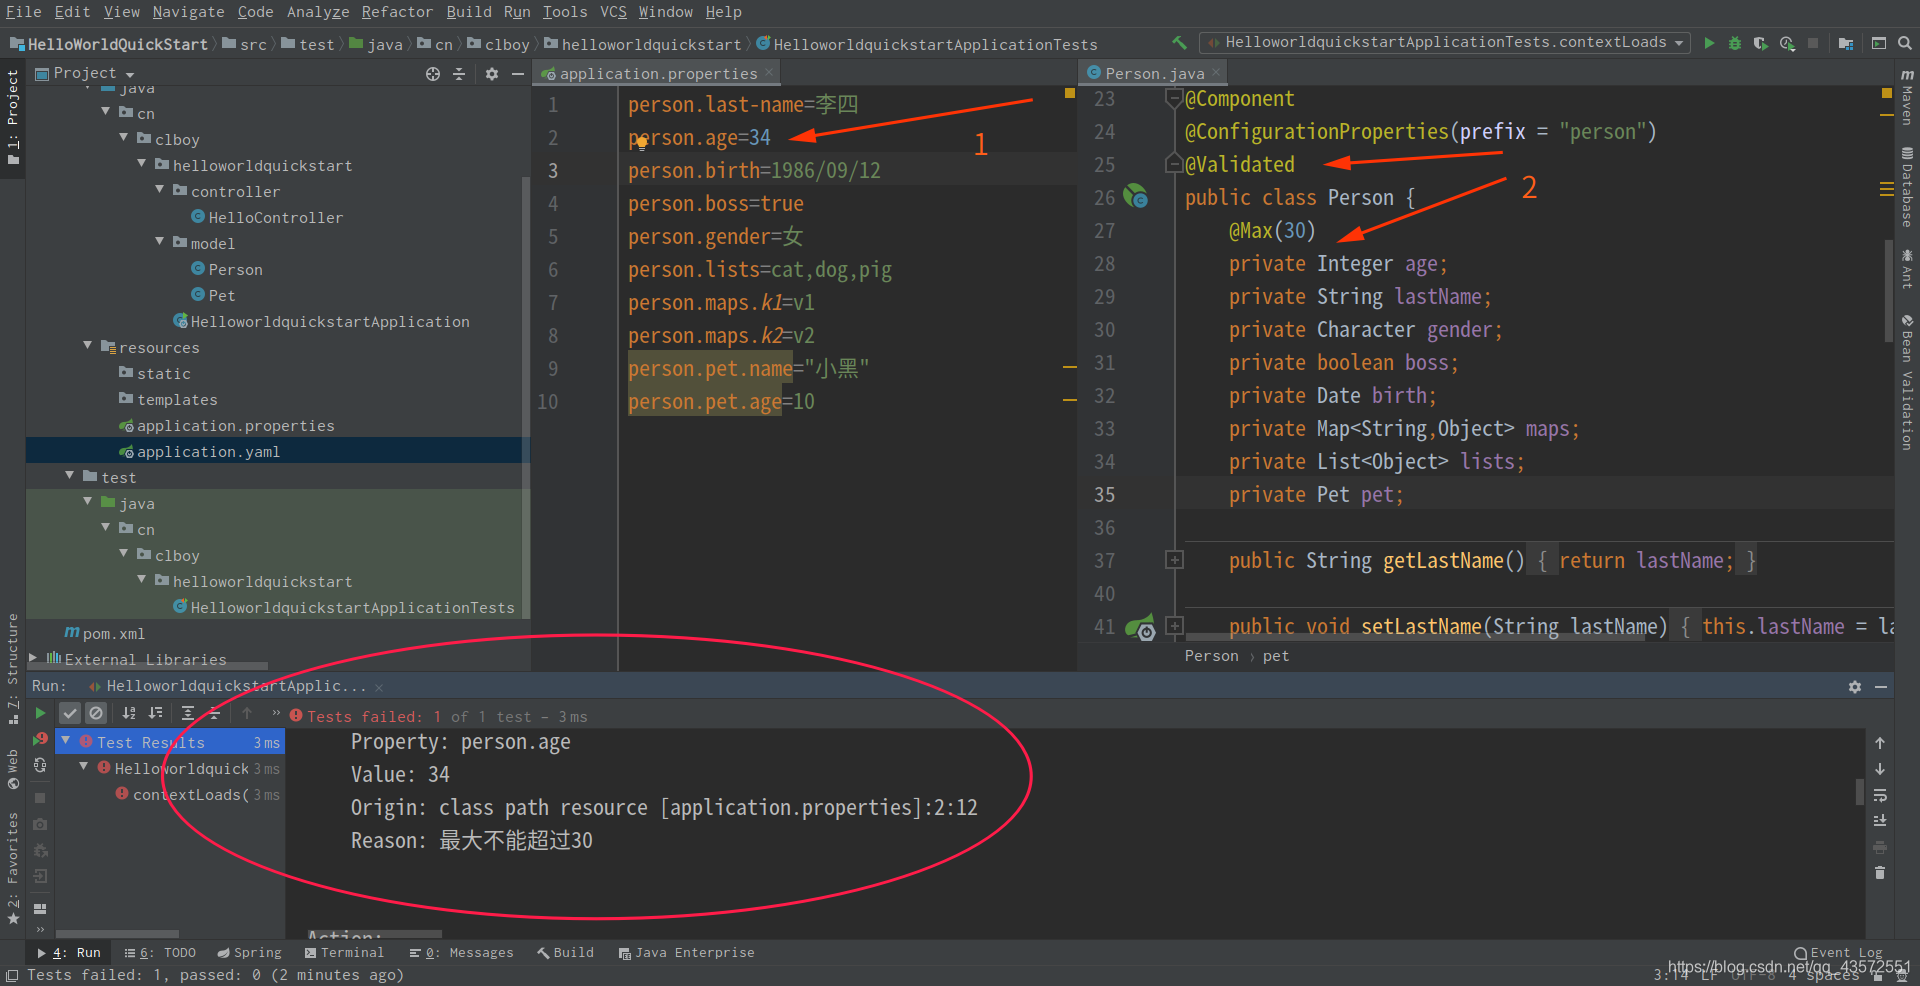Screen dimensions: 1920x986
Task: Click the Search Everywhere magnifier icon
Action: click(1904, 43)
